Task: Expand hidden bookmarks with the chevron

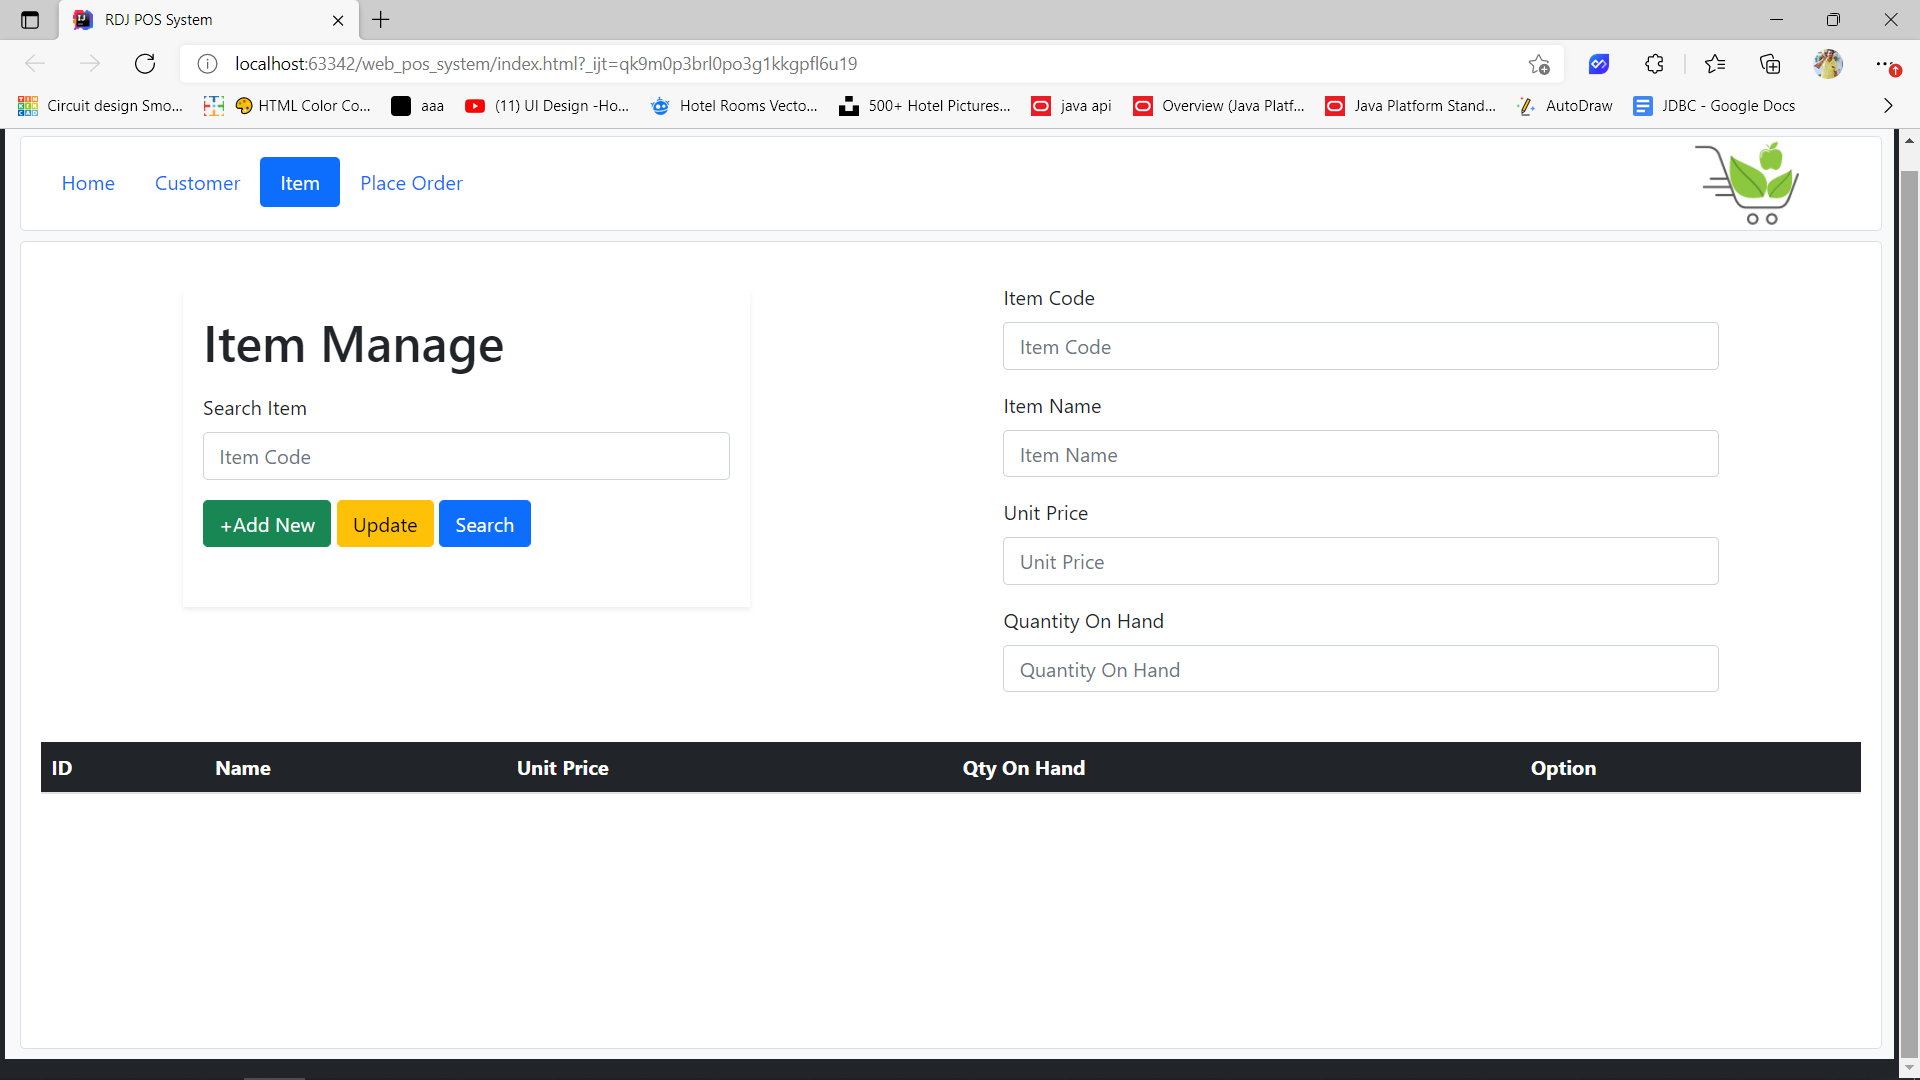Action: coord(1888,105)
